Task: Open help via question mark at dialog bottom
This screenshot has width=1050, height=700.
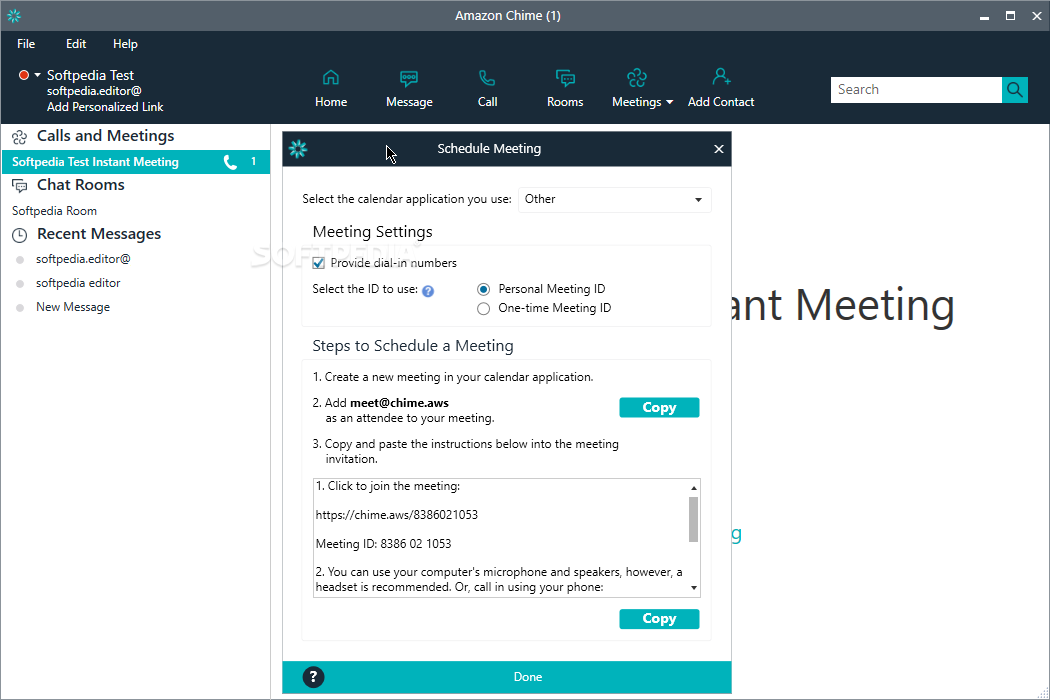Action: tap(313, 677)
